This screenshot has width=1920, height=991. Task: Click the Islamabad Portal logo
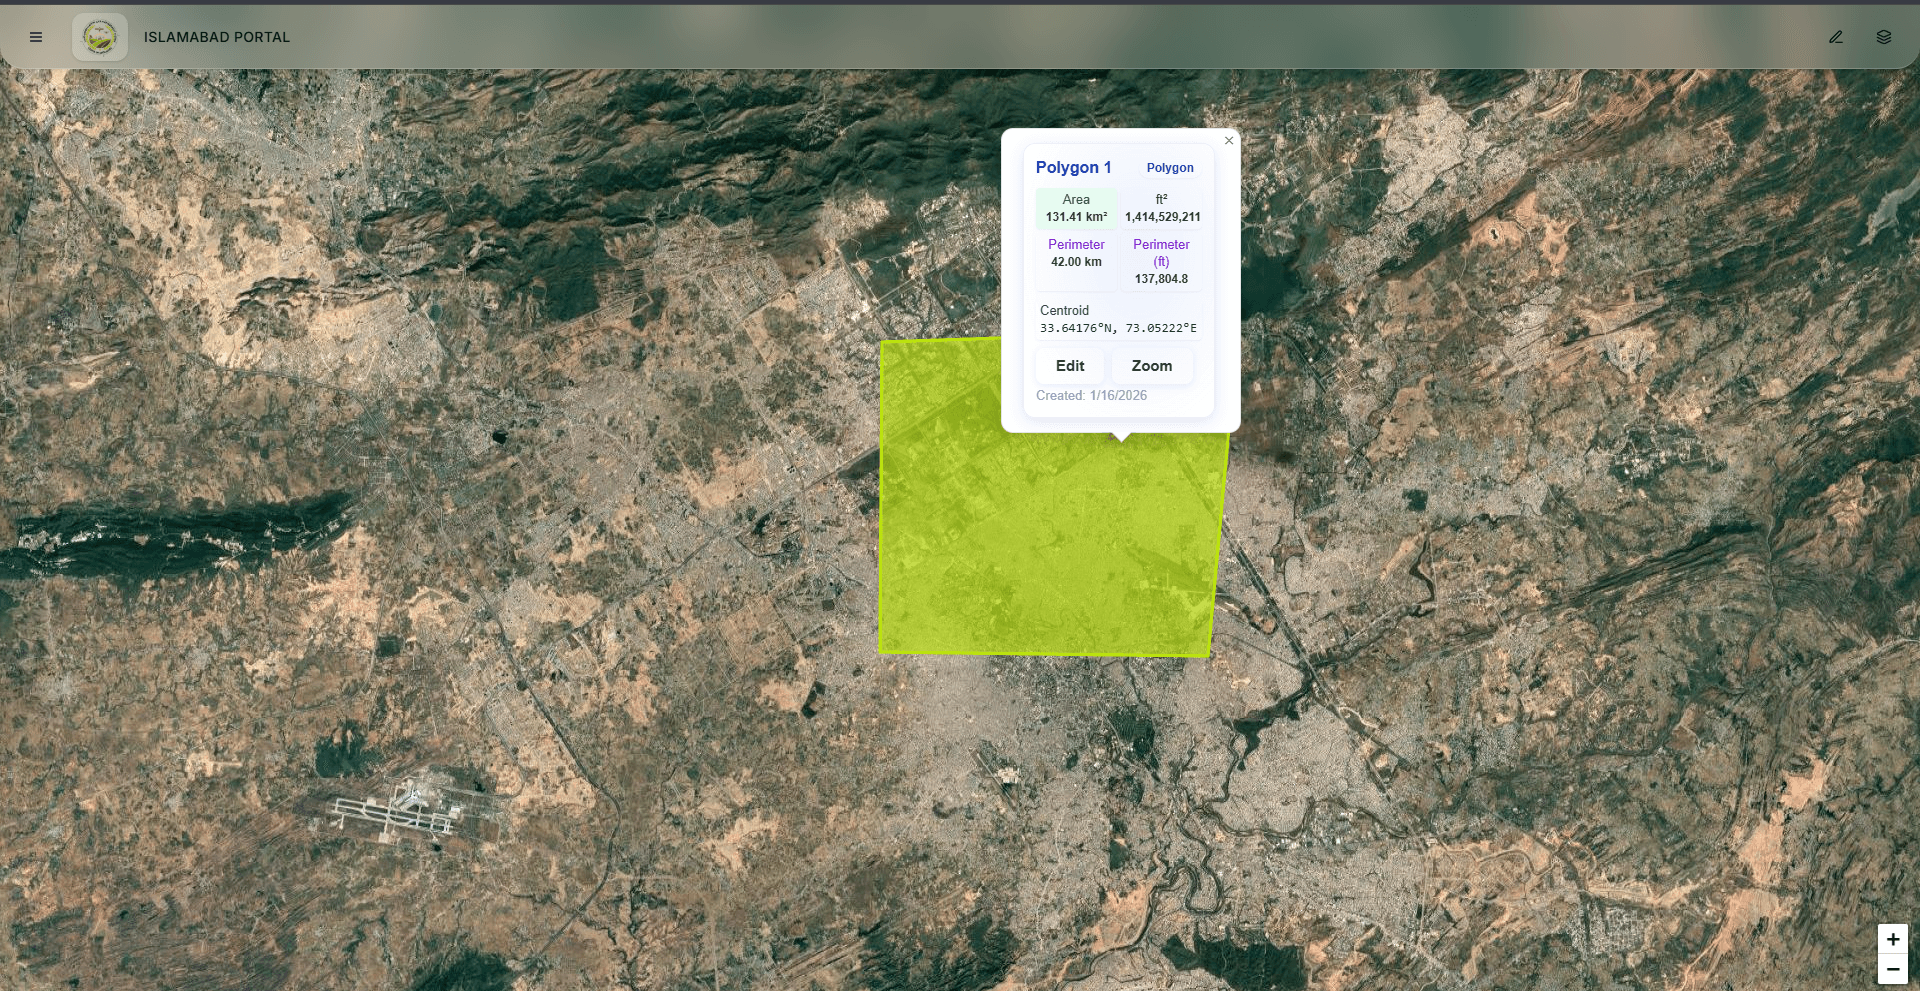pos(100,37)
